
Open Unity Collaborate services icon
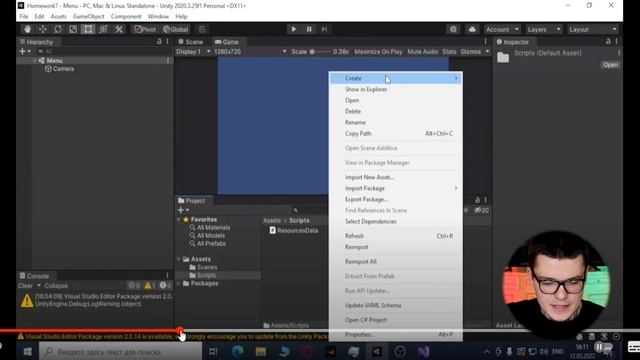click(453, 29)
